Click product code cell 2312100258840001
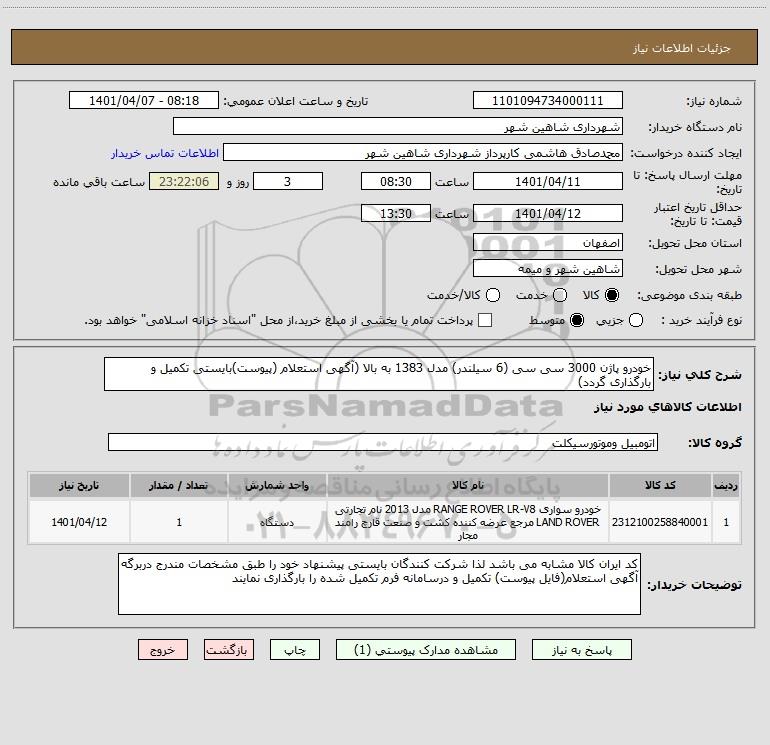The width and height of the screenshot is (770, 745). (x=660, y=522)
